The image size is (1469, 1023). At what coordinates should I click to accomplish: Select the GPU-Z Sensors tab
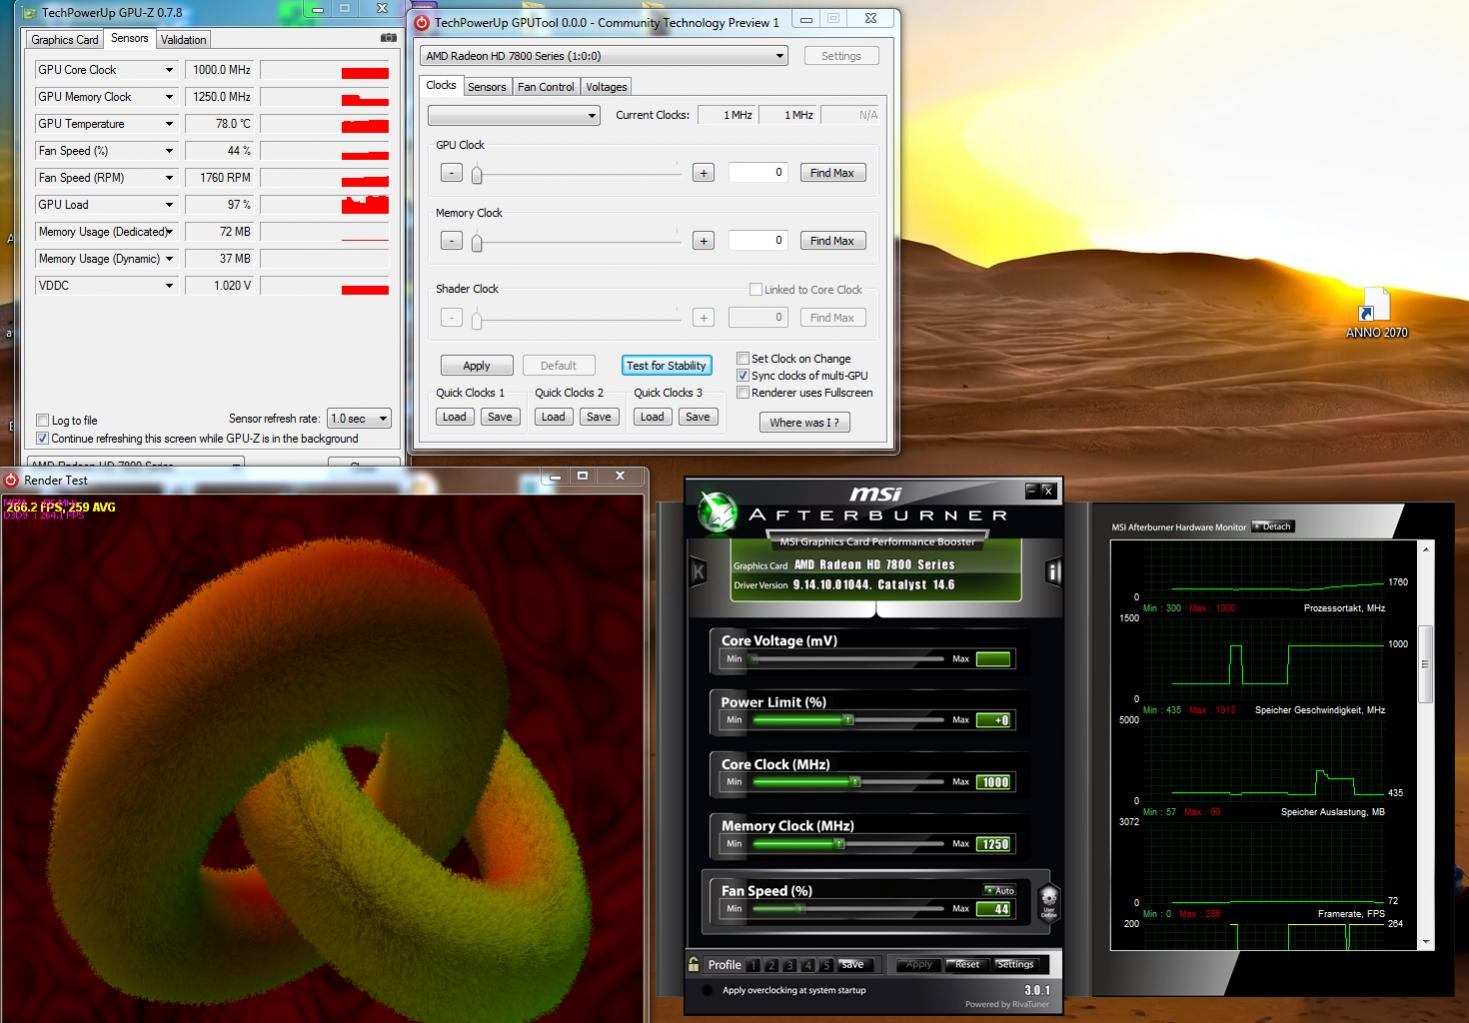click(x=130, y=38)
